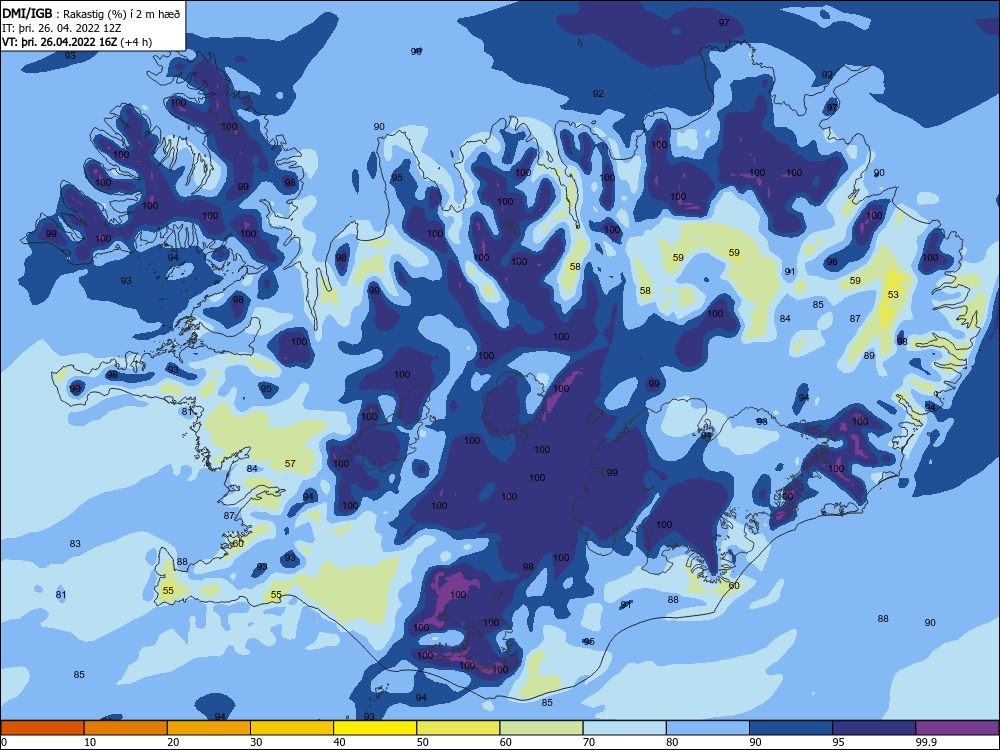The width and height of the screenshot is (1000, 750).
Task: Click the humidity value 83 over the sea
Action: 75,543
